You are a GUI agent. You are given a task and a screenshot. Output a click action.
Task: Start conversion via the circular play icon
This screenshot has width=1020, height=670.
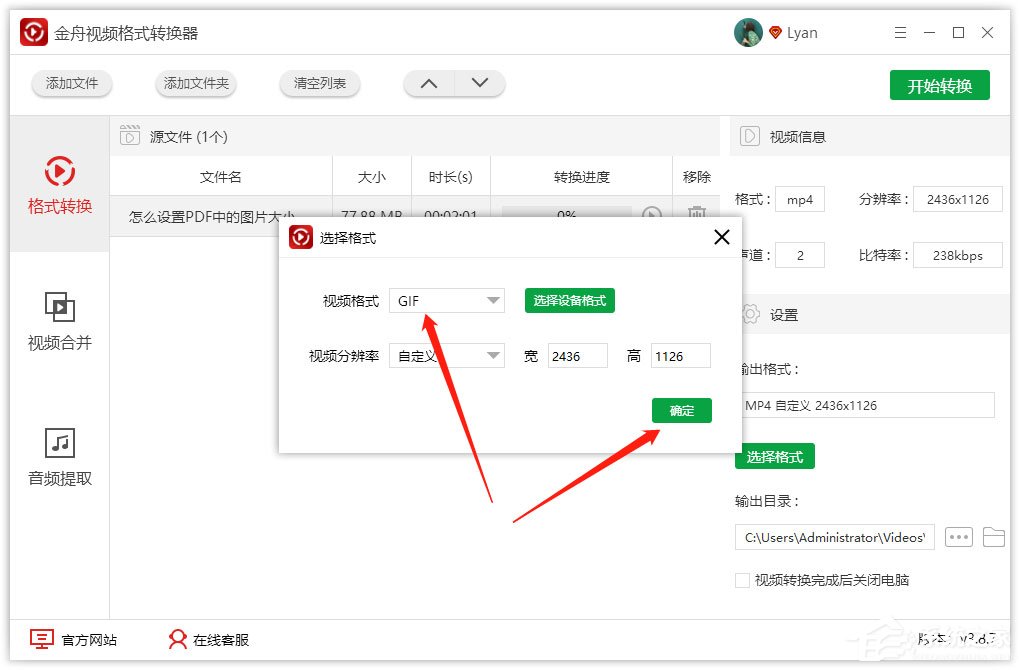point(652,215)
